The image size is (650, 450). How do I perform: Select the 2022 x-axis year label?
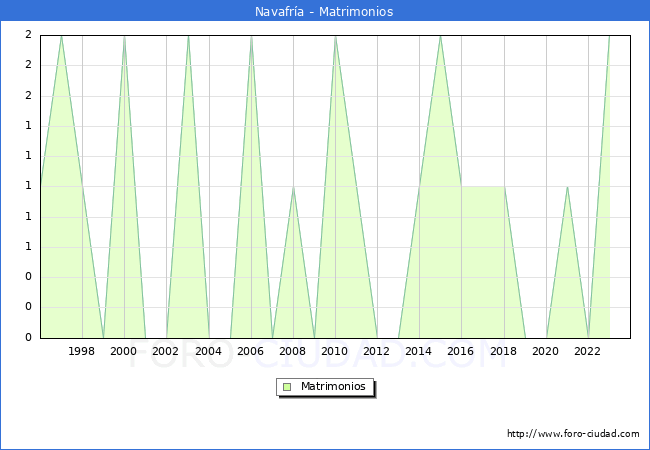click(x=587, y=351)
